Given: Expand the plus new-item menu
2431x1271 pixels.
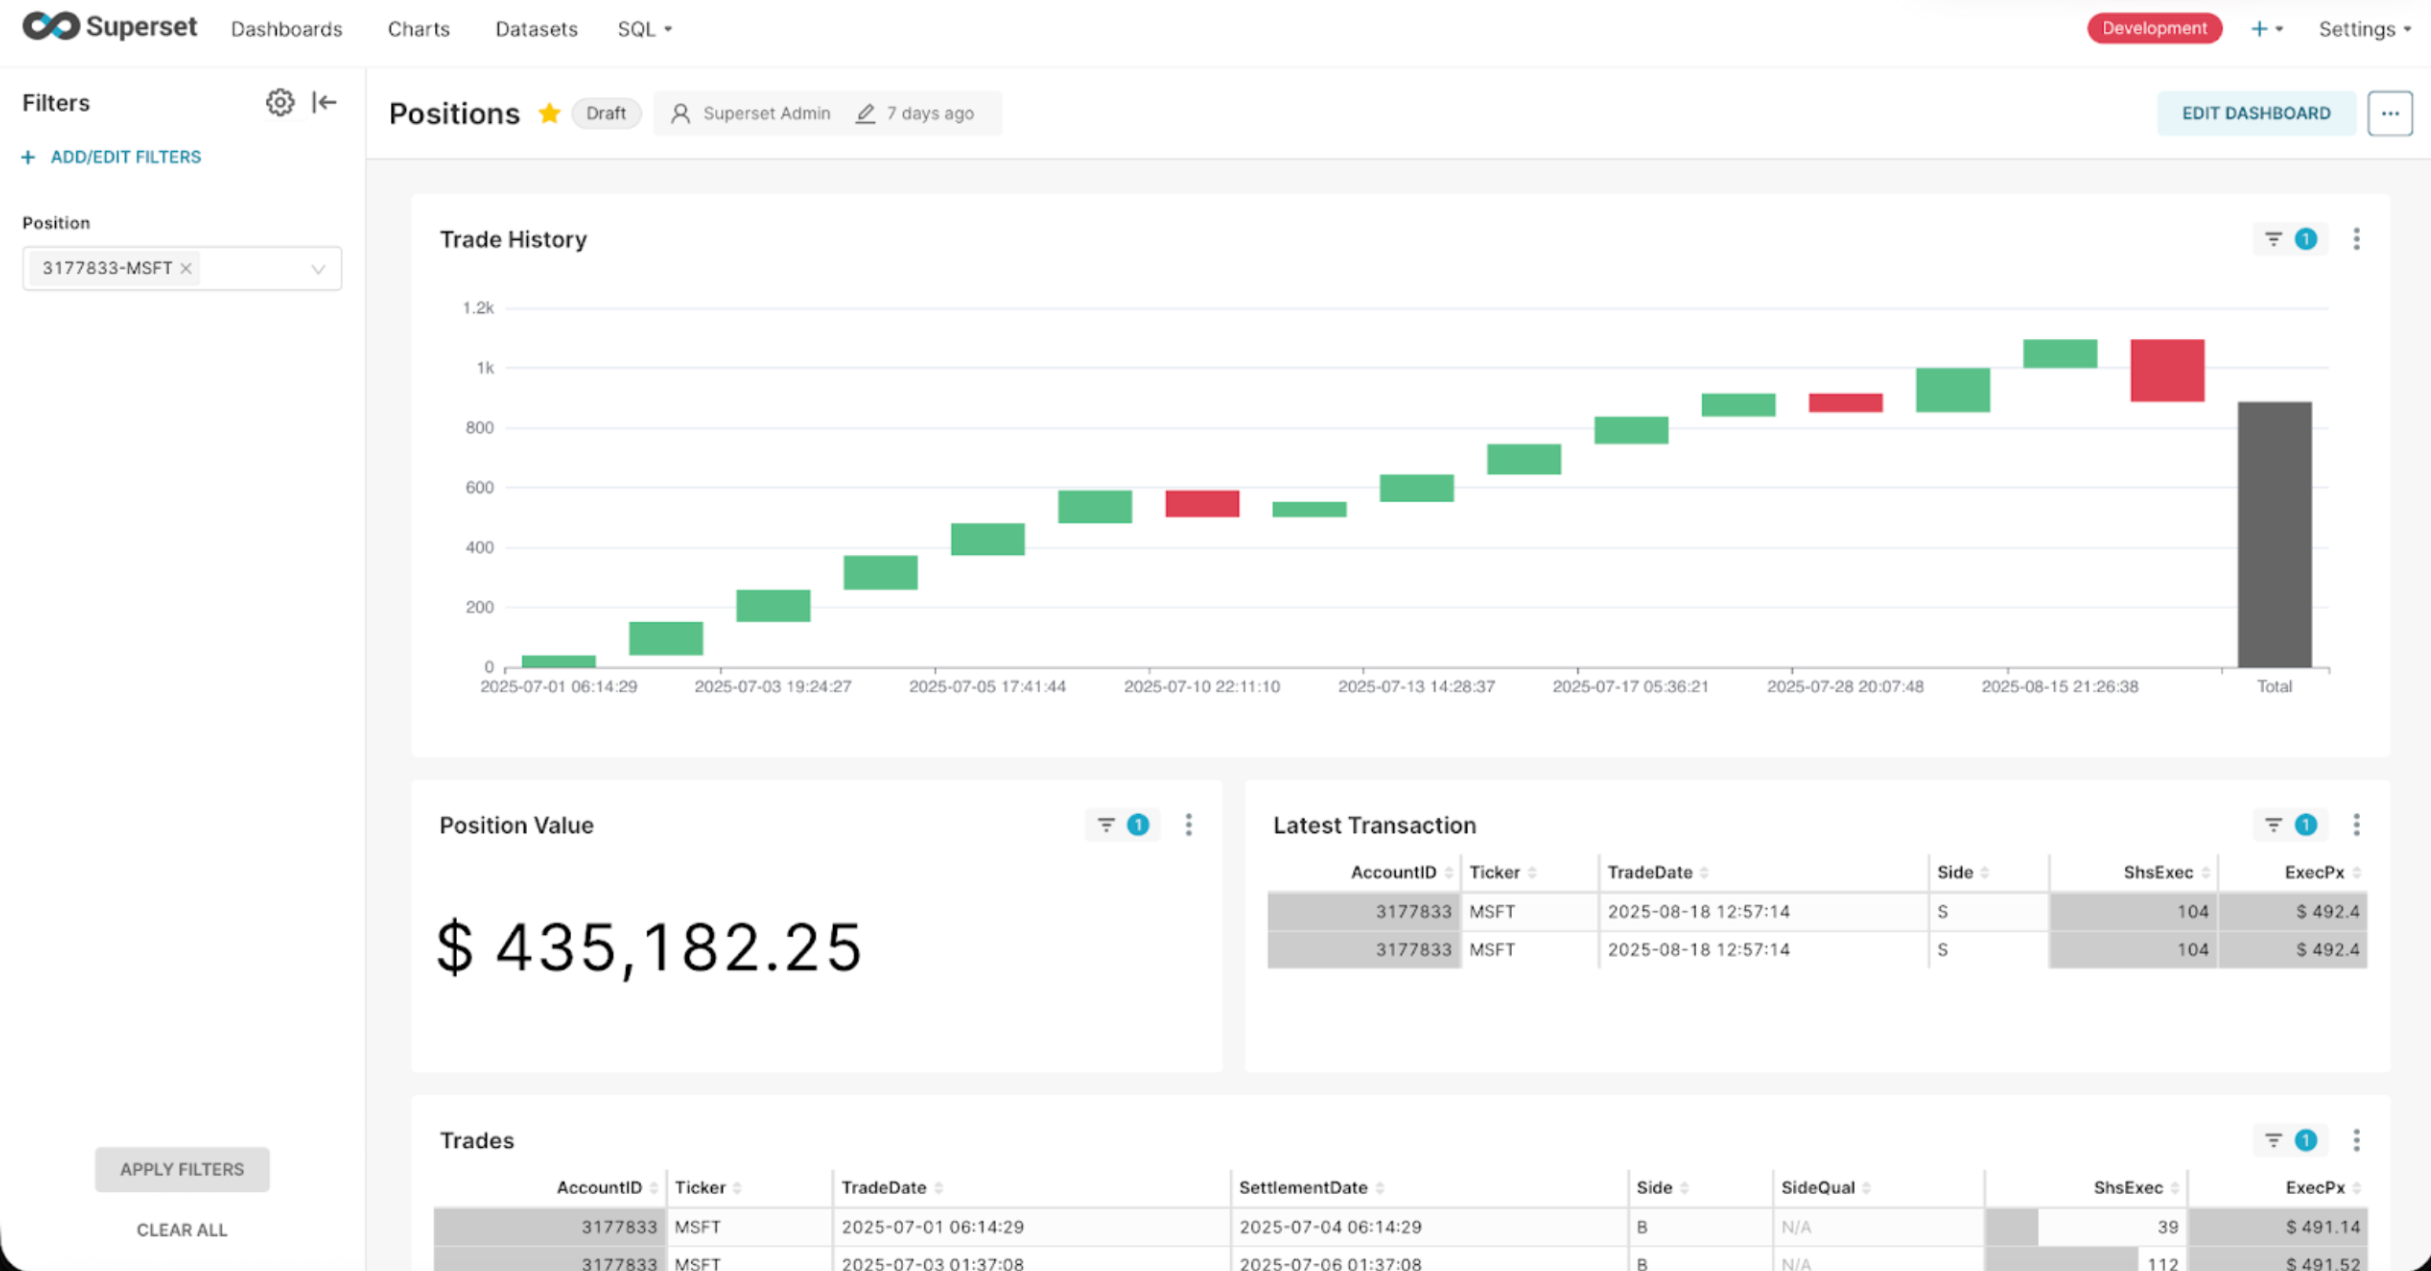Looking at the screenshot, I should click(x=2265, y=29).
